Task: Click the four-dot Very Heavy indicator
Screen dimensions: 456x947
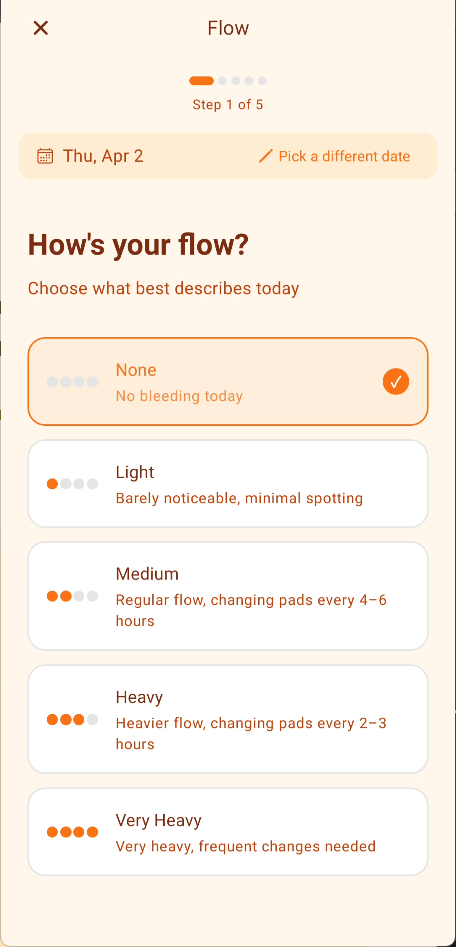Action: click(72, 832)
